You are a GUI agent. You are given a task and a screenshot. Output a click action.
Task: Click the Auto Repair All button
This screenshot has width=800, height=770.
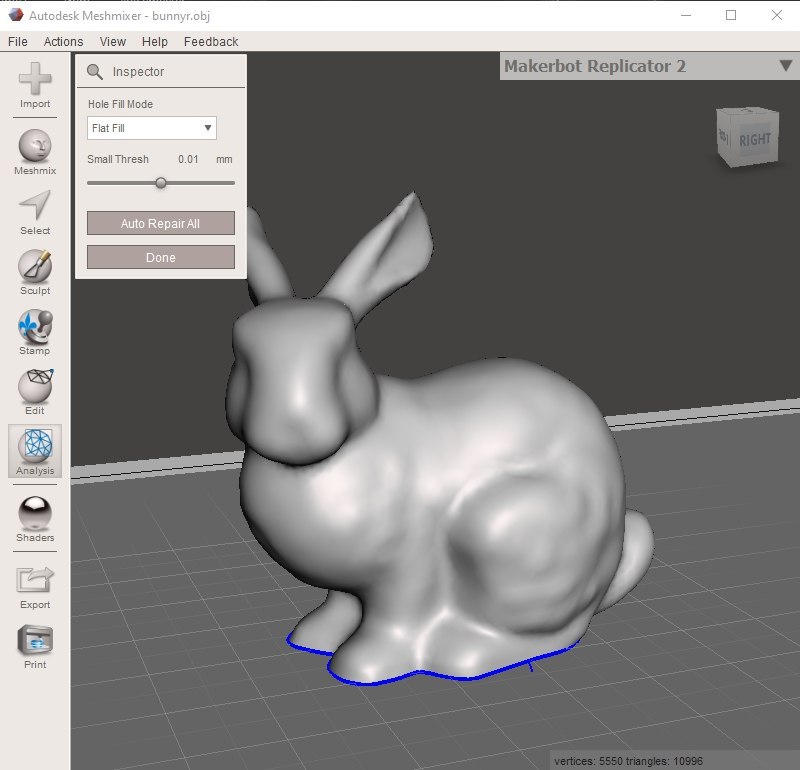click(x=161, y=223)
